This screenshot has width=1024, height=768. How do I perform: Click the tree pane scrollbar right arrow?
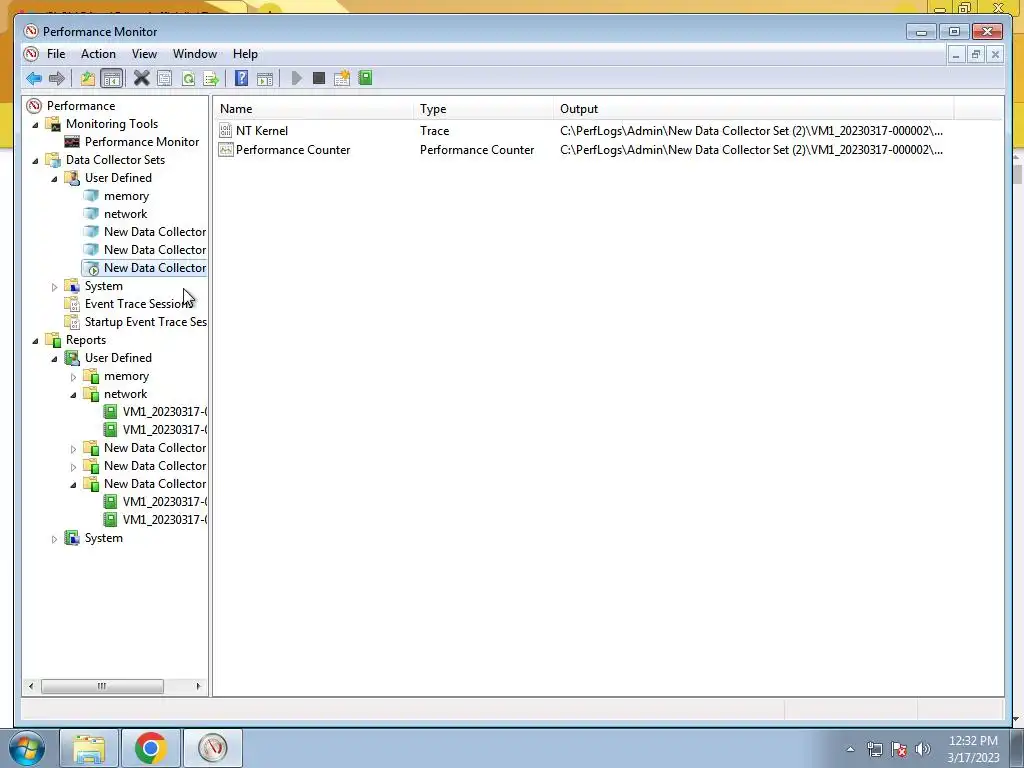(x=199, y=686)
